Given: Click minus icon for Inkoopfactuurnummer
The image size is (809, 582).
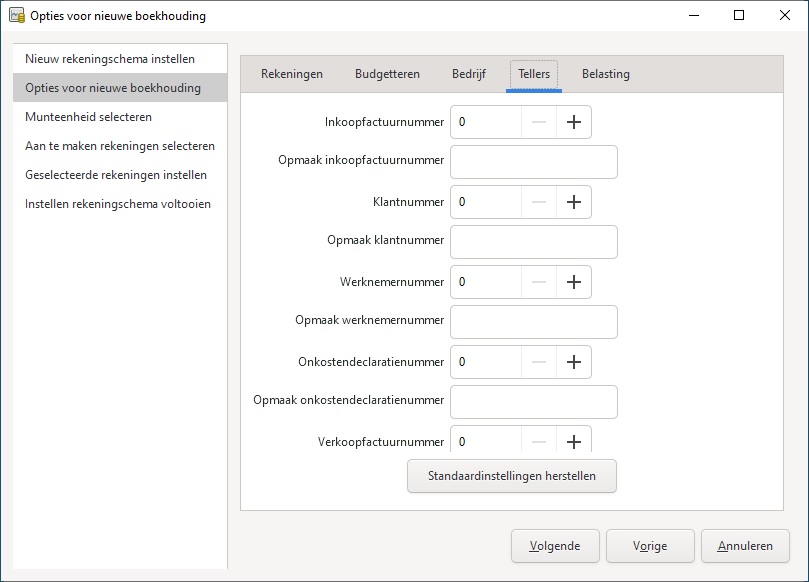Looking at the screenshot, I should [538, 122].
